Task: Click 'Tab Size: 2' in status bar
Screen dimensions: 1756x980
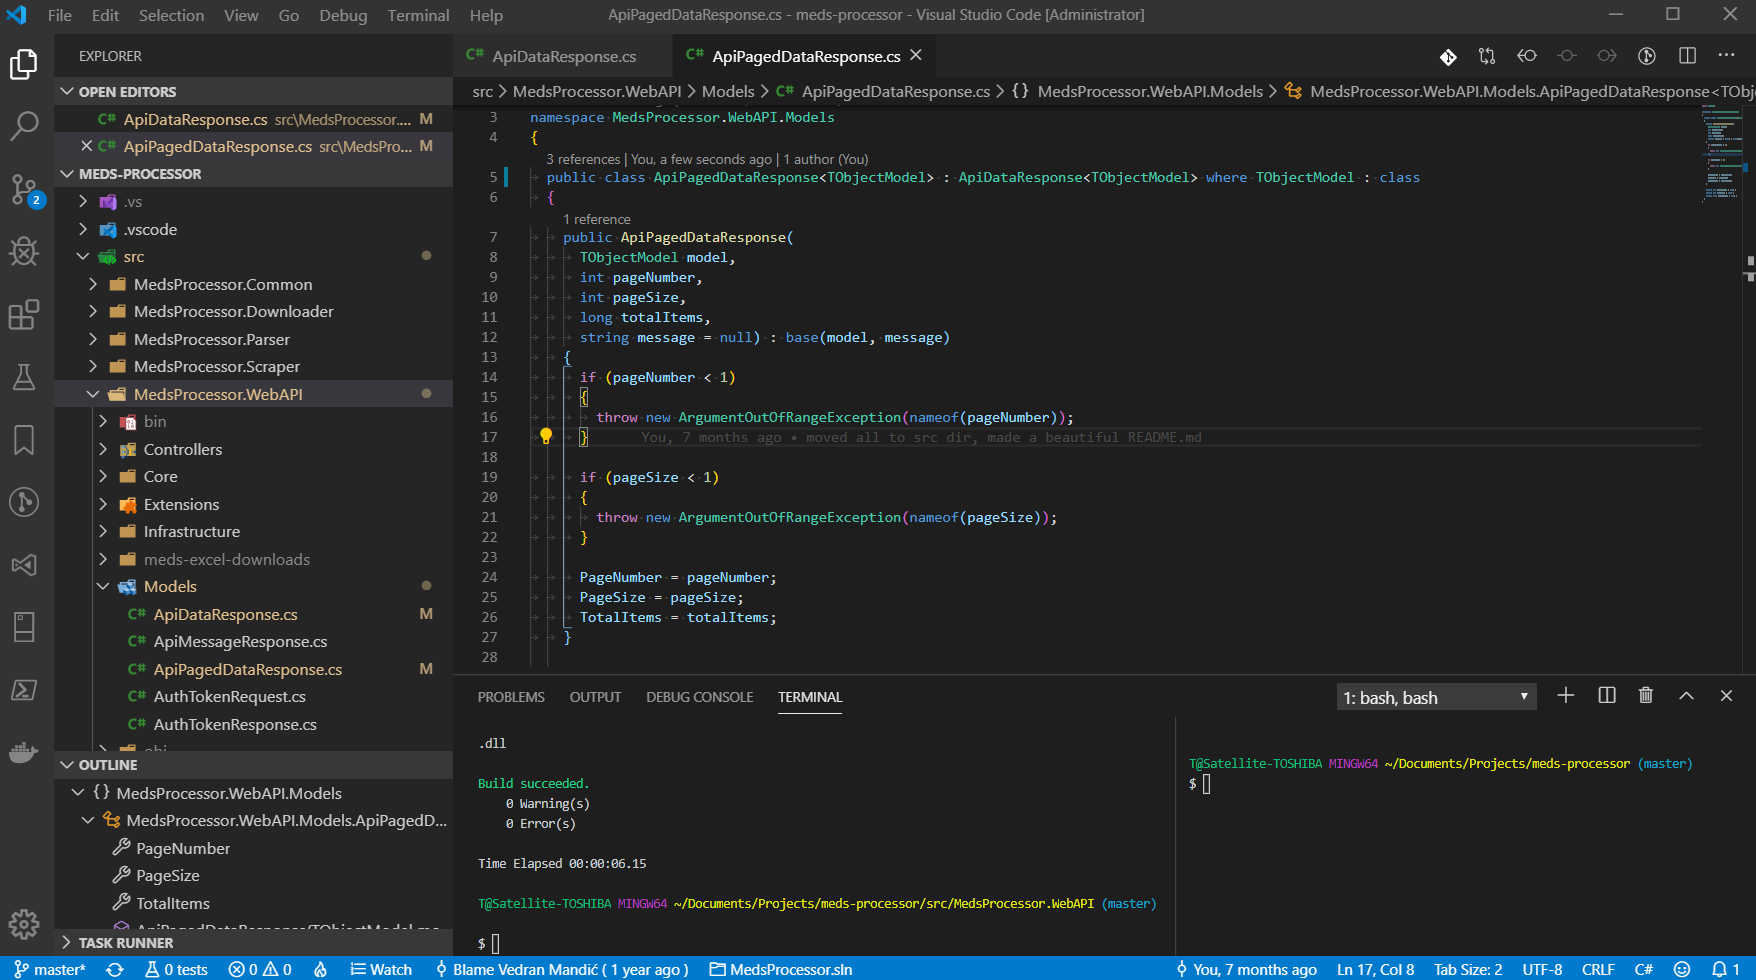Action: [x=1468, y=969]
